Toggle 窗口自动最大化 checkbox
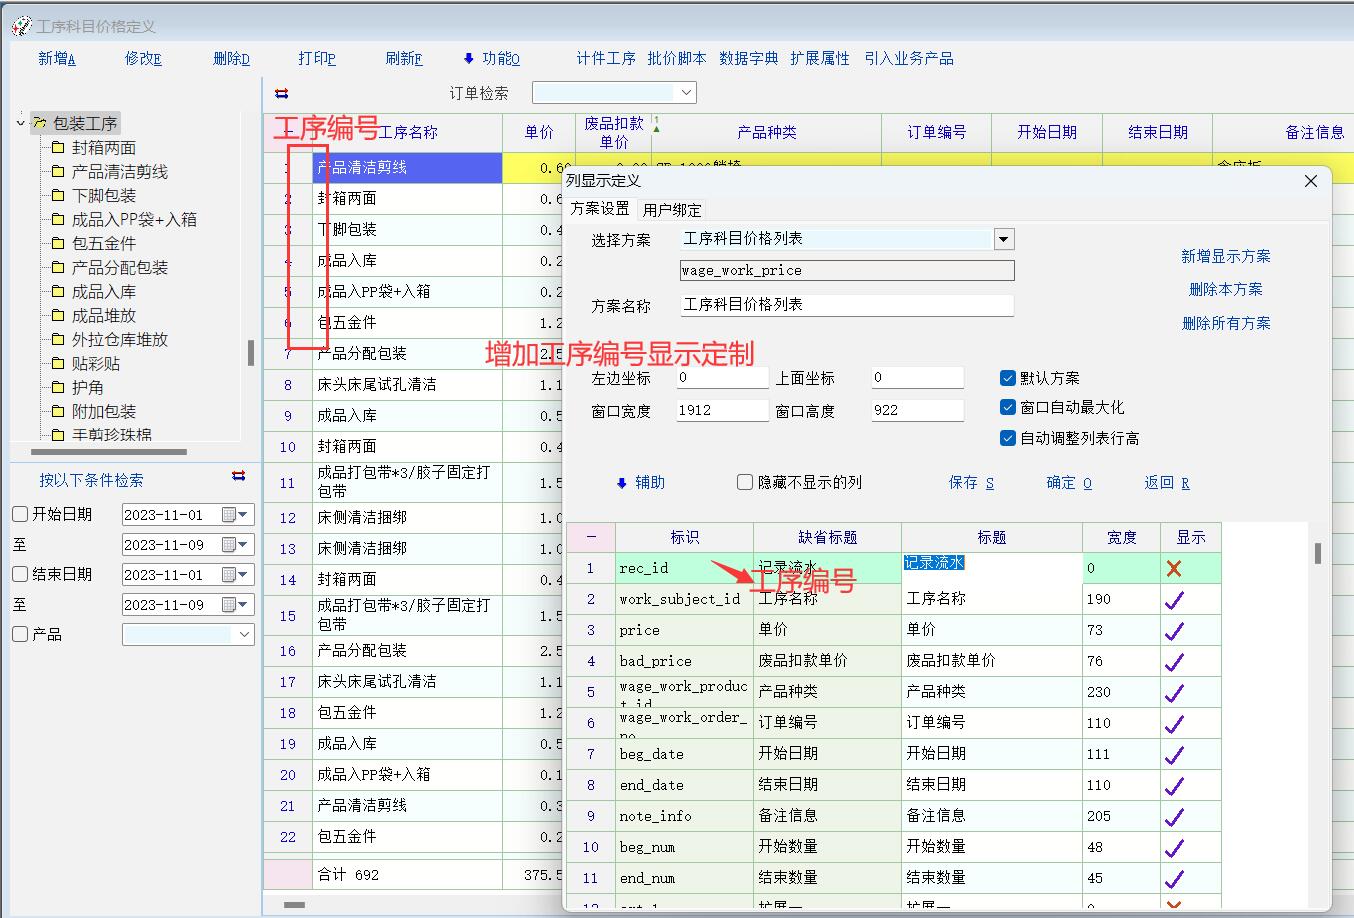This screenshot has width=1354, height=918. point(1008,408)
